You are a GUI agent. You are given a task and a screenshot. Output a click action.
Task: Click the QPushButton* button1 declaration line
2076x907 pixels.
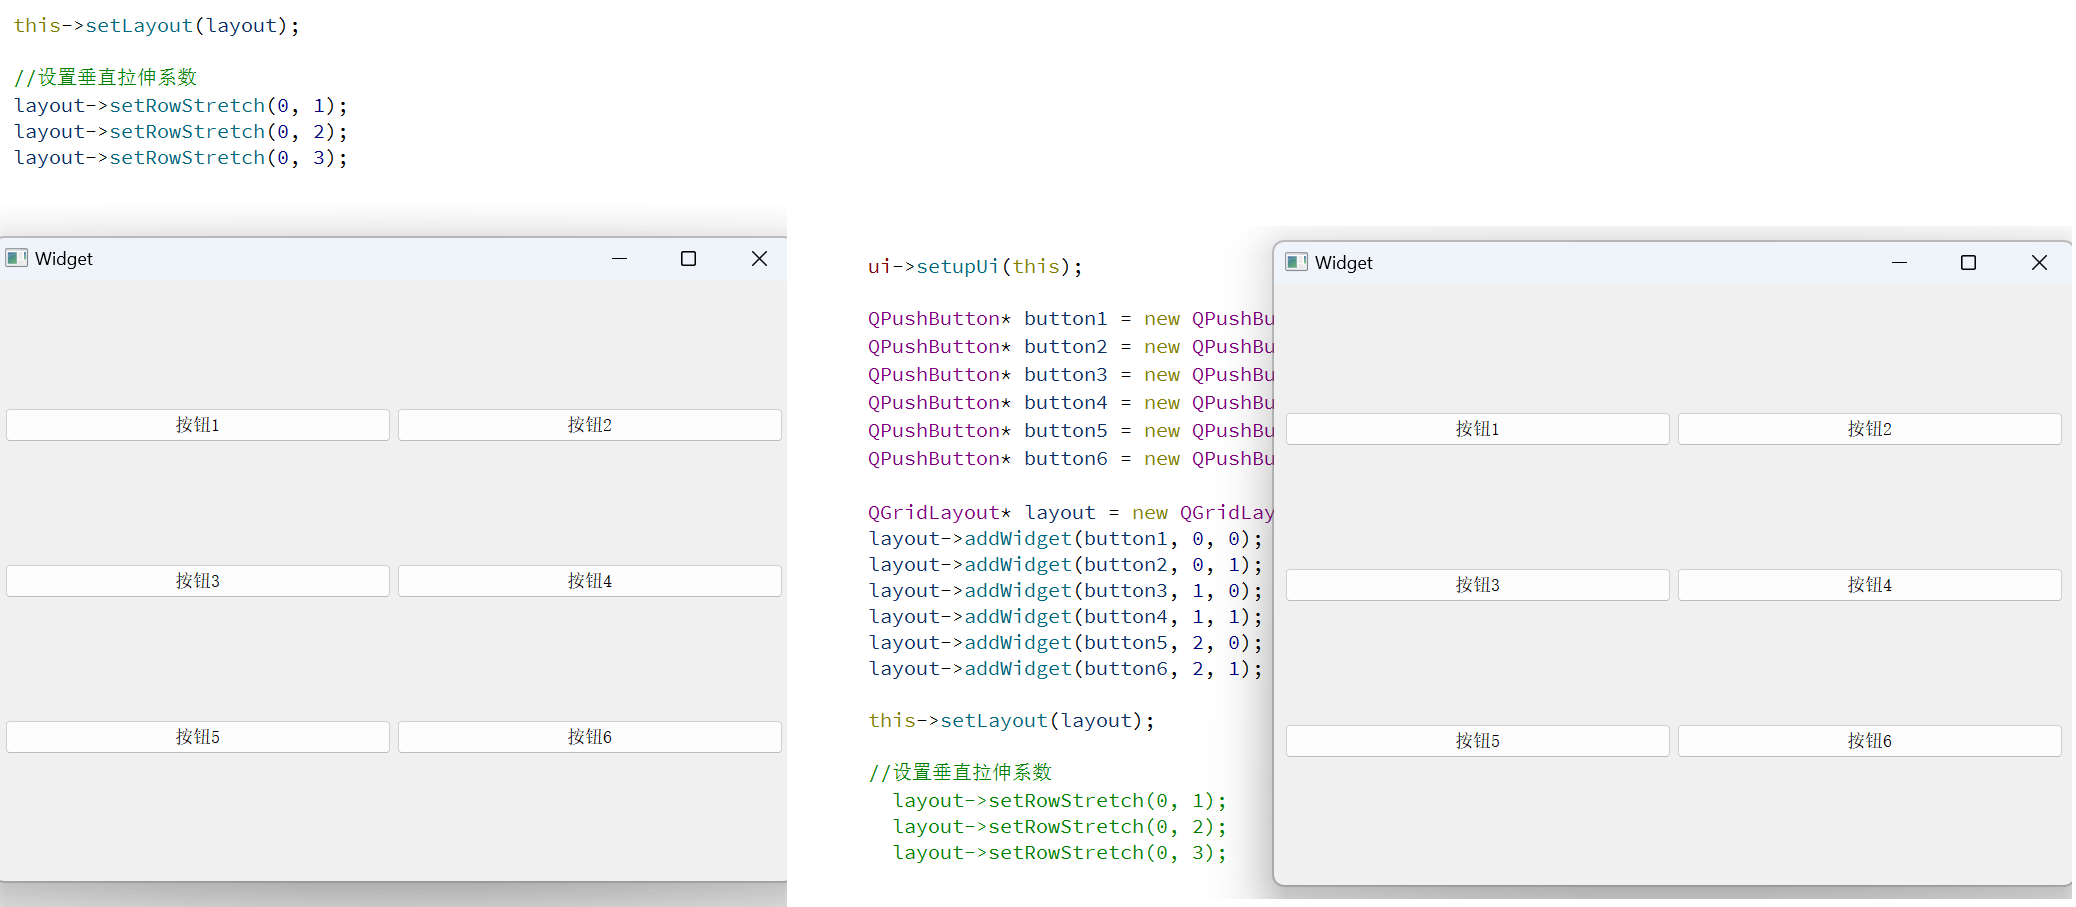[1071, 318]
